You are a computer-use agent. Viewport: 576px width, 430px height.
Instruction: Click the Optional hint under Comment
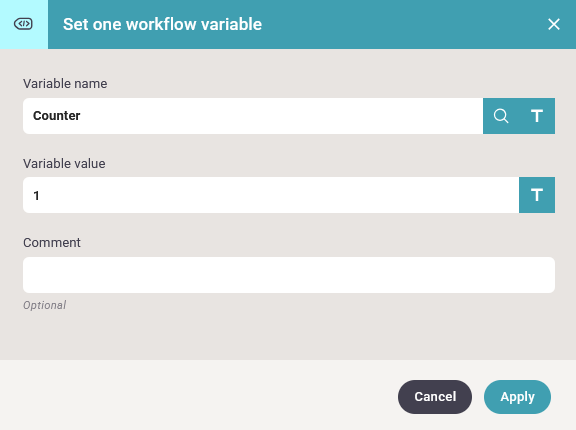tap(44, 305)
